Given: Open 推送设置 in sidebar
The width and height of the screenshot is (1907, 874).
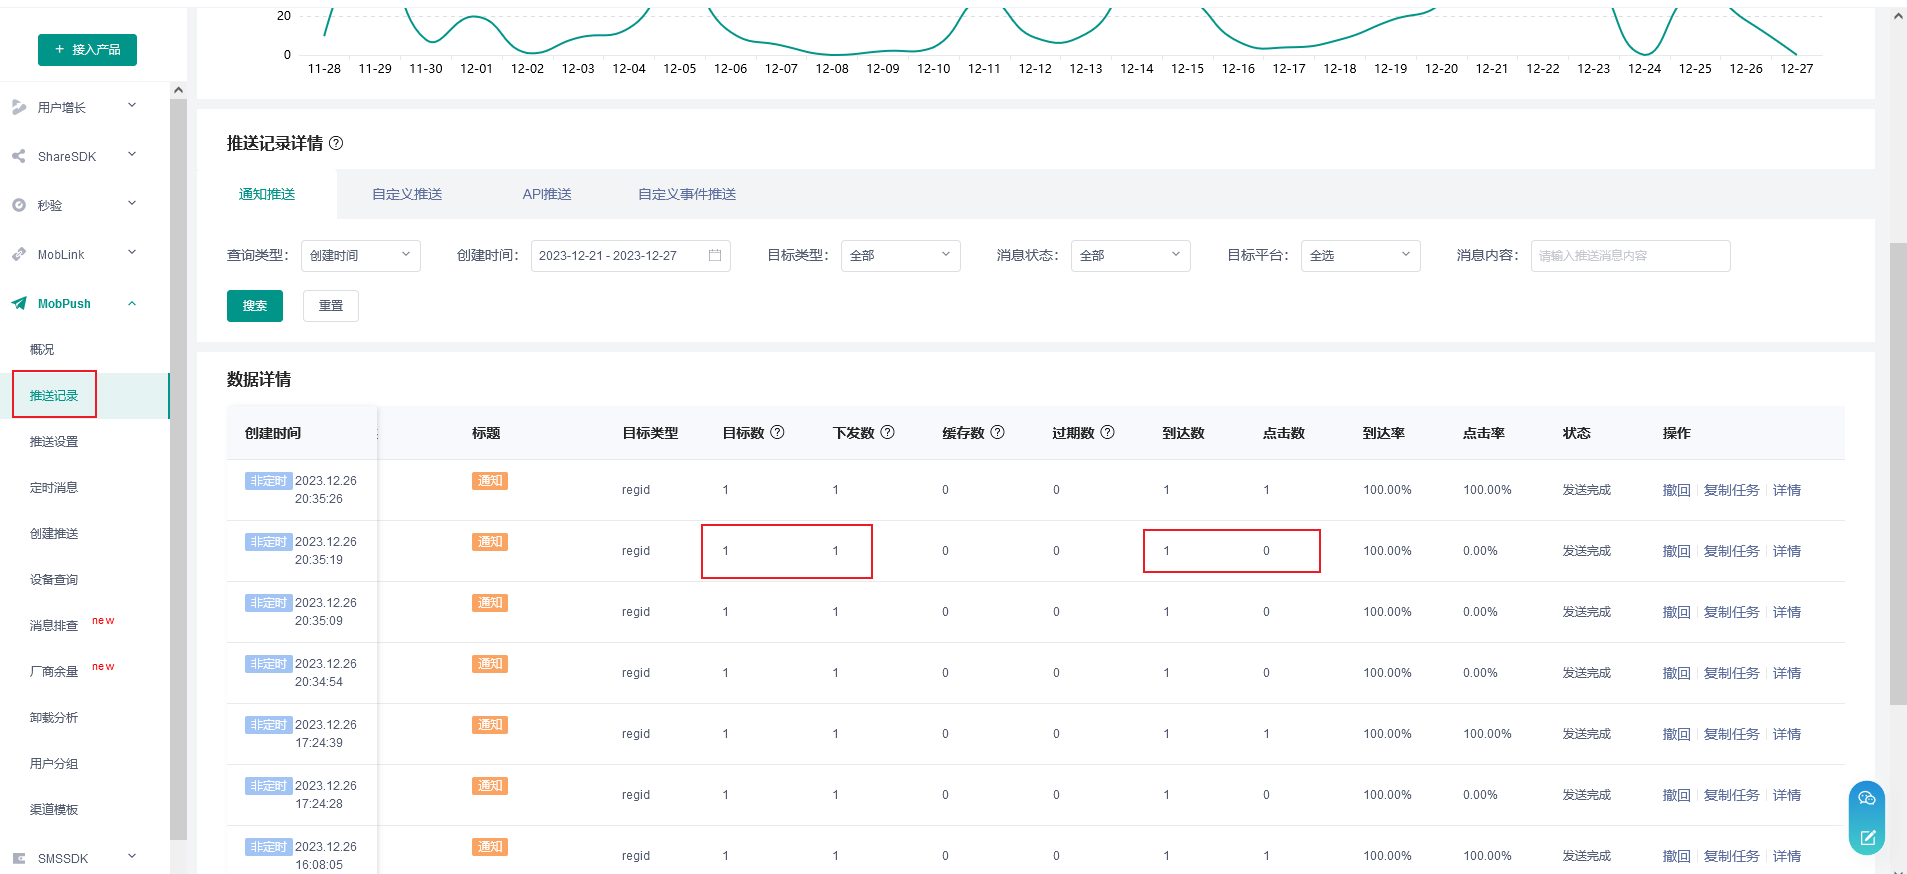Looking at the screenshot, I should [54, 441].
